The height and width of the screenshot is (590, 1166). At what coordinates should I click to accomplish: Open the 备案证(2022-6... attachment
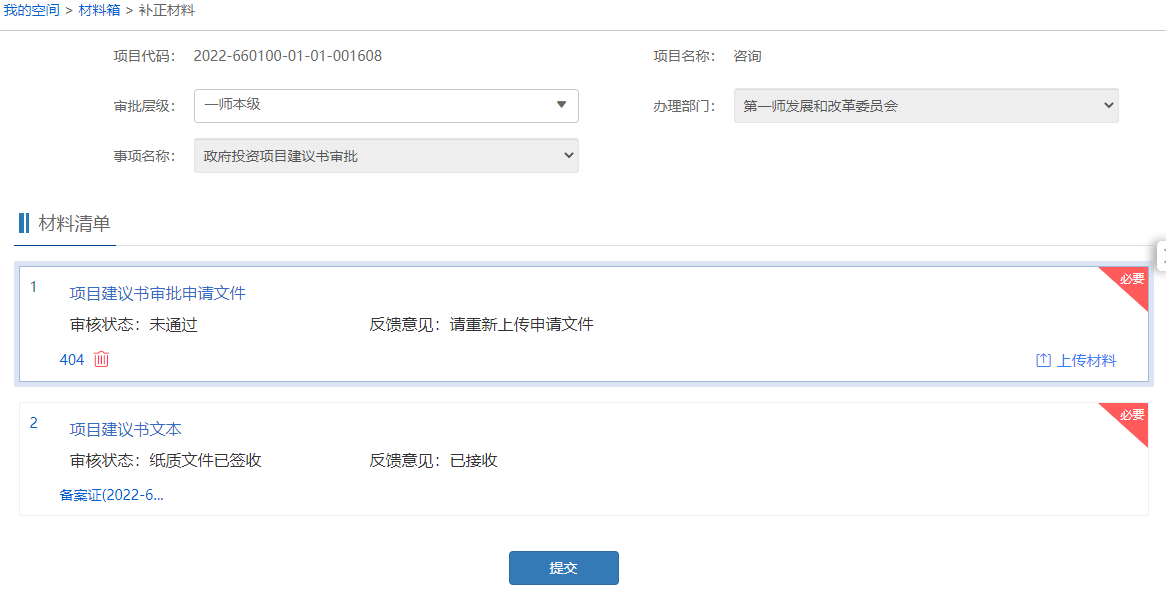(x=111, y=494)
